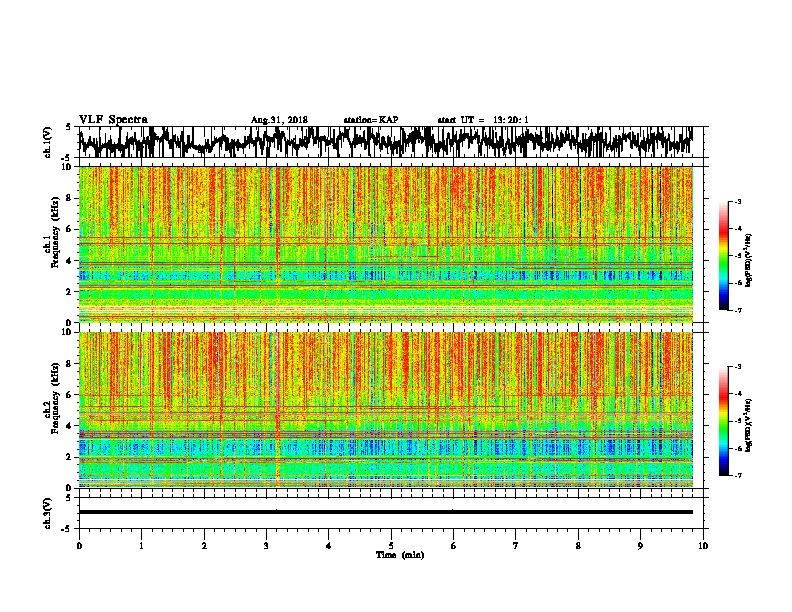This screenshot has width=792, height=612.
Task: Click the time axis tick label "4"
Action: [329, 546]
